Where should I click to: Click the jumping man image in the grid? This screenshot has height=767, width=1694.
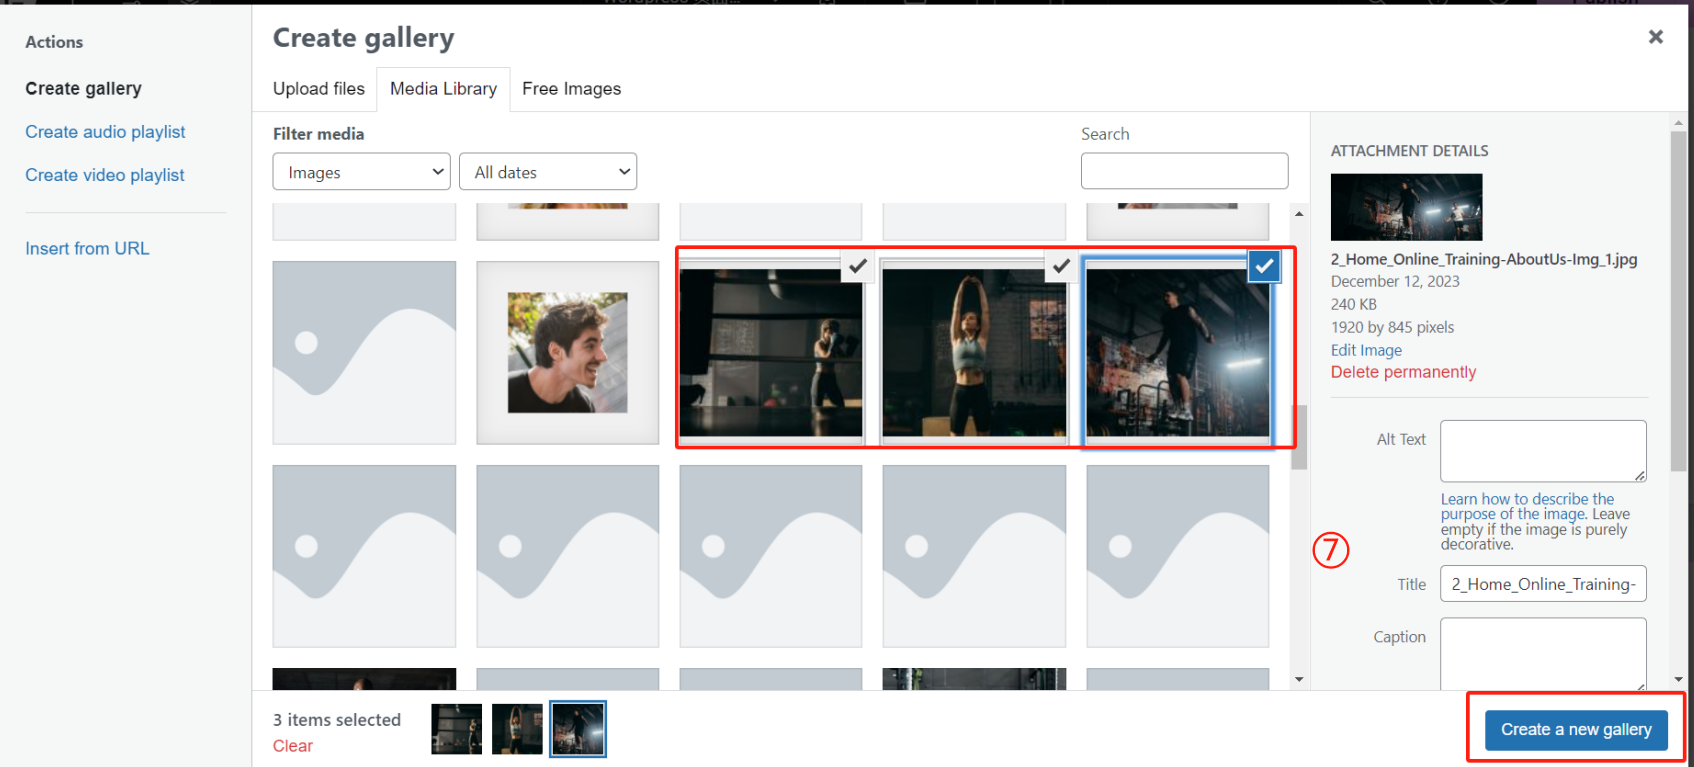pos(1178,353)
